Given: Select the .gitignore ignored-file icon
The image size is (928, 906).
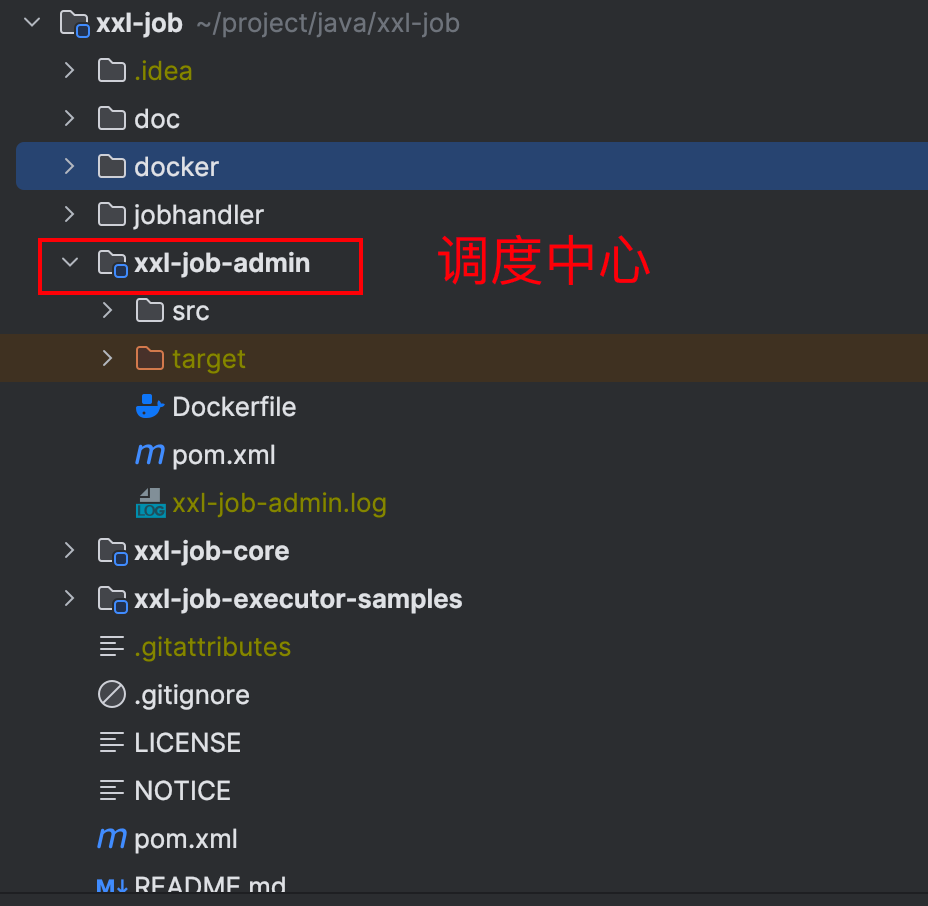Looking at the screenshot, I should [x=112, y=694].
